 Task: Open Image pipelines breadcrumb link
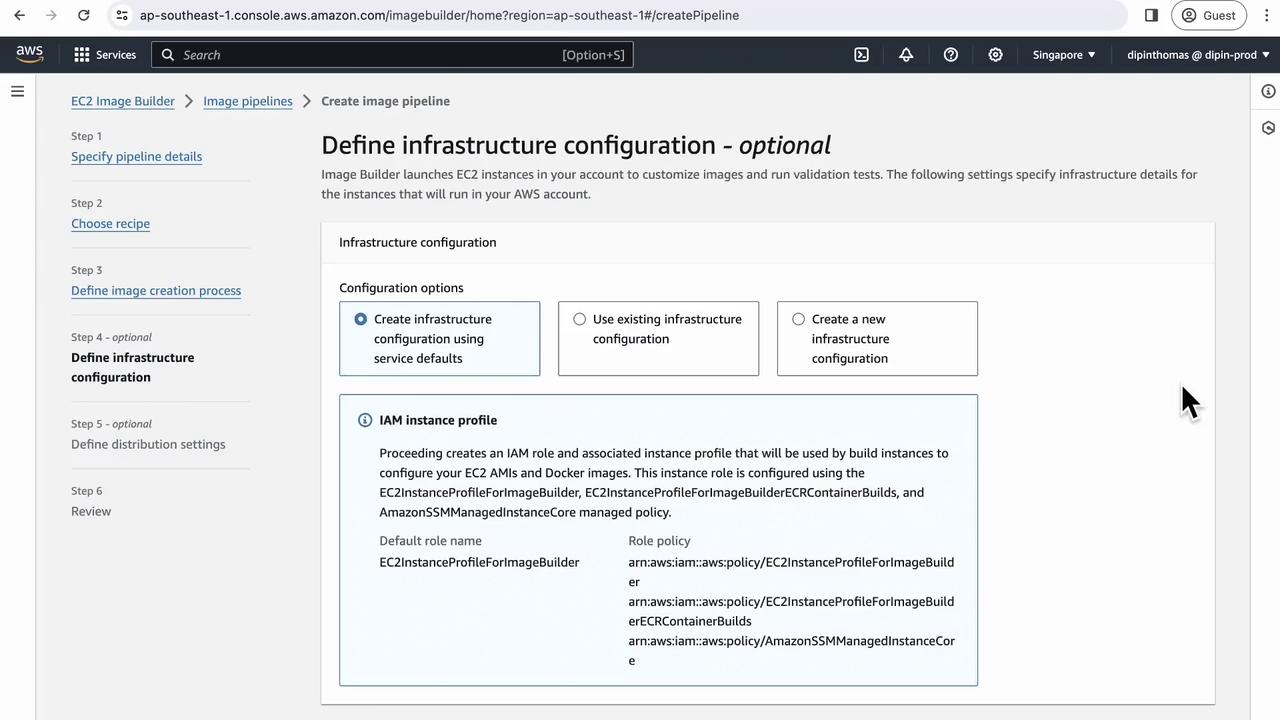pos(248,101)
